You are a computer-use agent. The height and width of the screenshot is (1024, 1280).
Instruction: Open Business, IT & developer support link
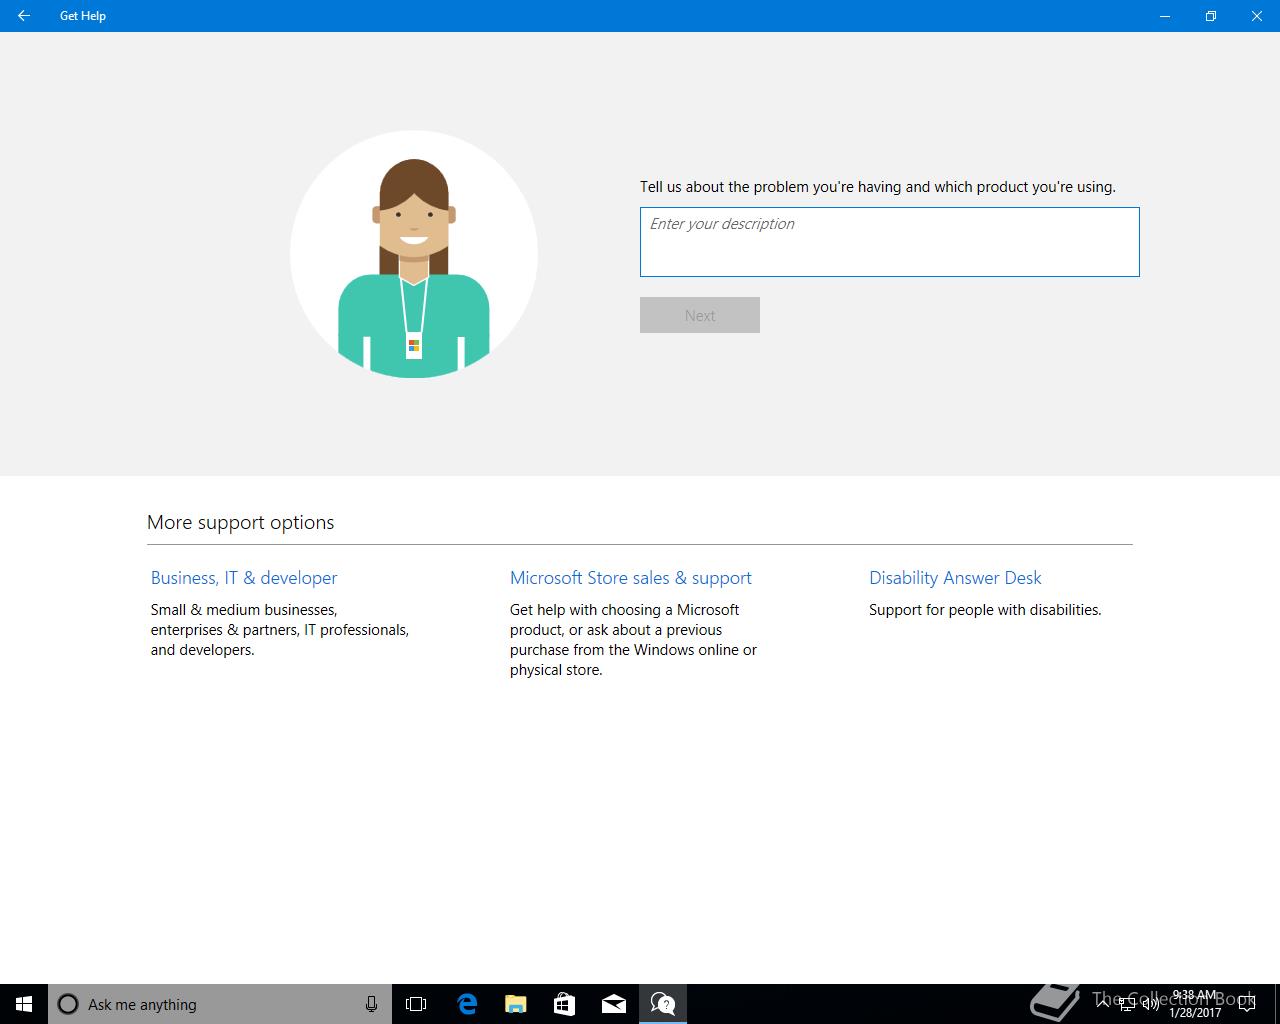click(244, 578)
